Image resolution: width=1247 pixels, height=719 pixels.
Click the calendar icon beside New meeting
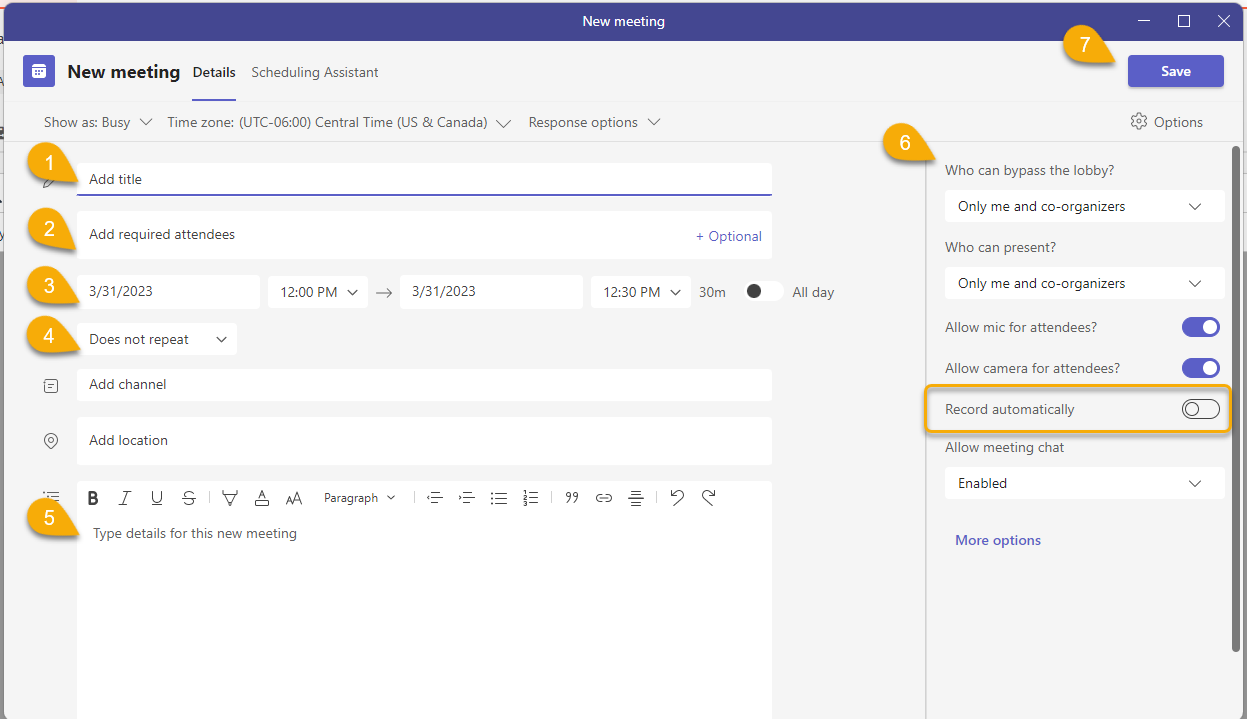tap(39, 72)
